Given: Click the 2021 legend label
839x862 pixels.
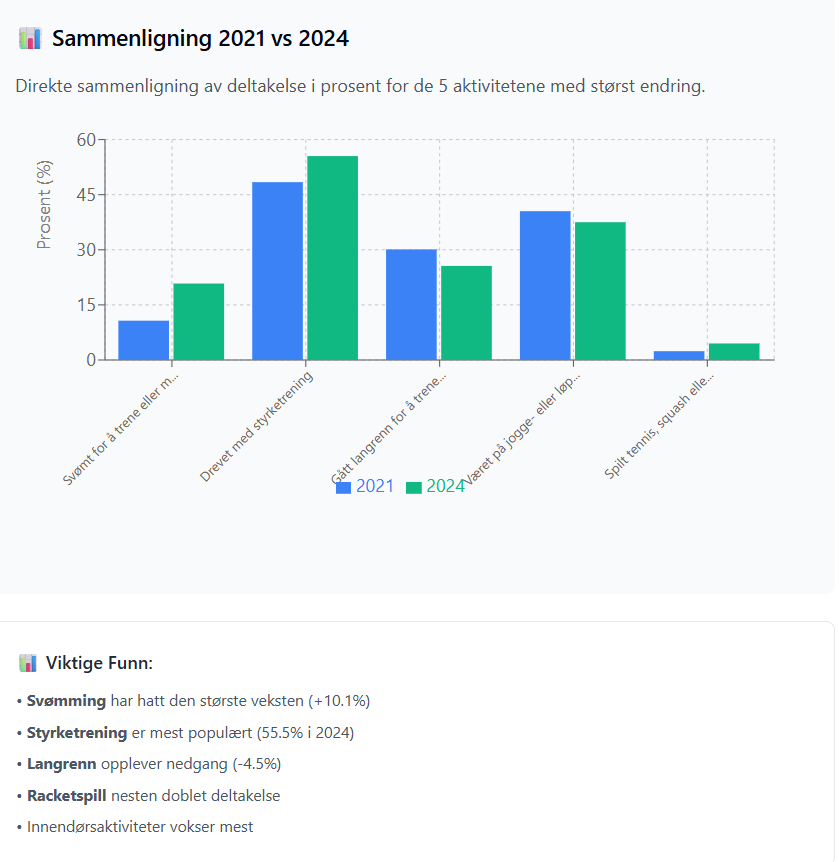Looking at the screenshot, I should coord(375,487).
